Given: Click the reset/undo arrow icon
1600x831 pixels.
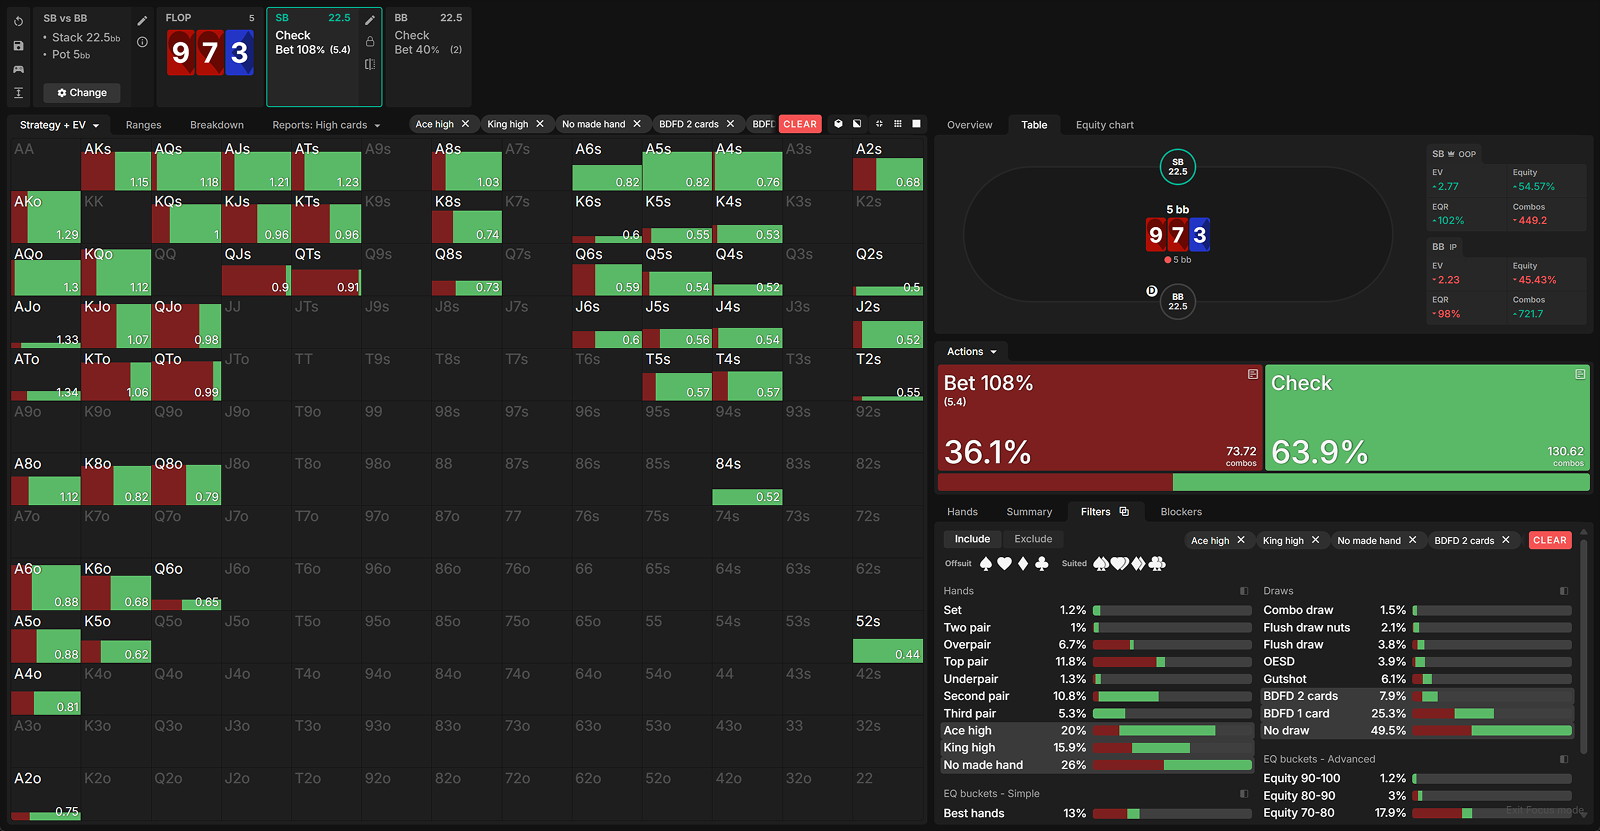Looking at the screenshot, I should pos(18,21).
